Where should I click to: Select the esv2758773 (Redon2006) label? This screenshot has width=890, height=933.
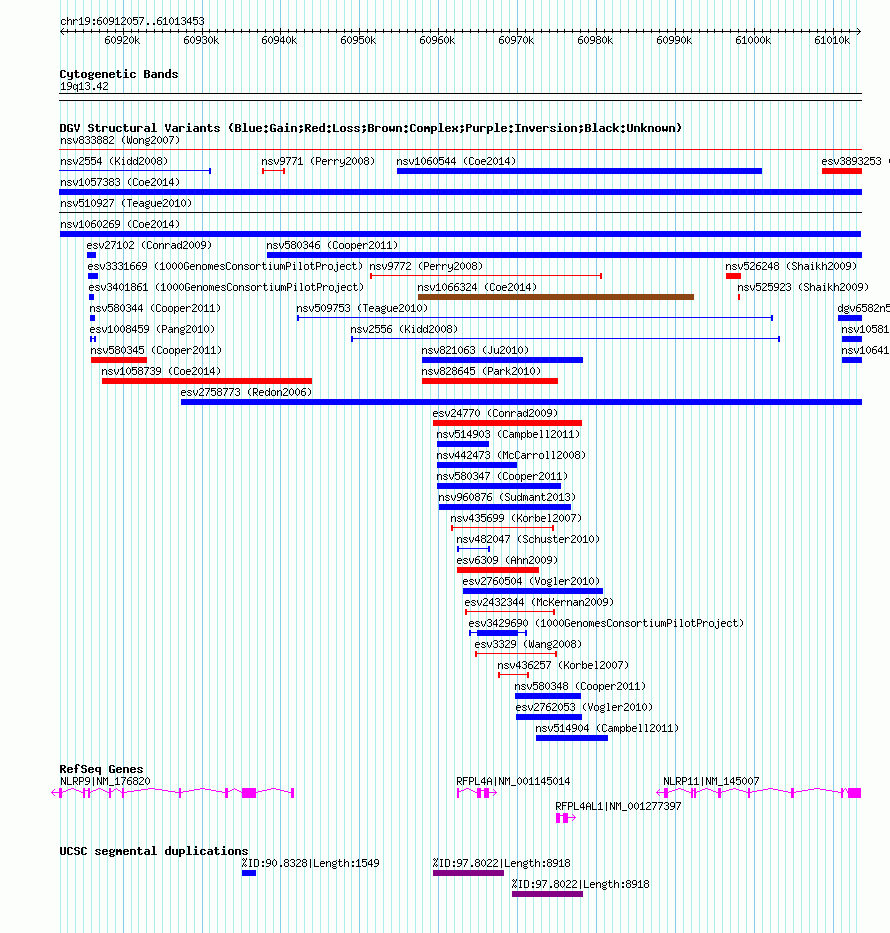coord(246,392)
